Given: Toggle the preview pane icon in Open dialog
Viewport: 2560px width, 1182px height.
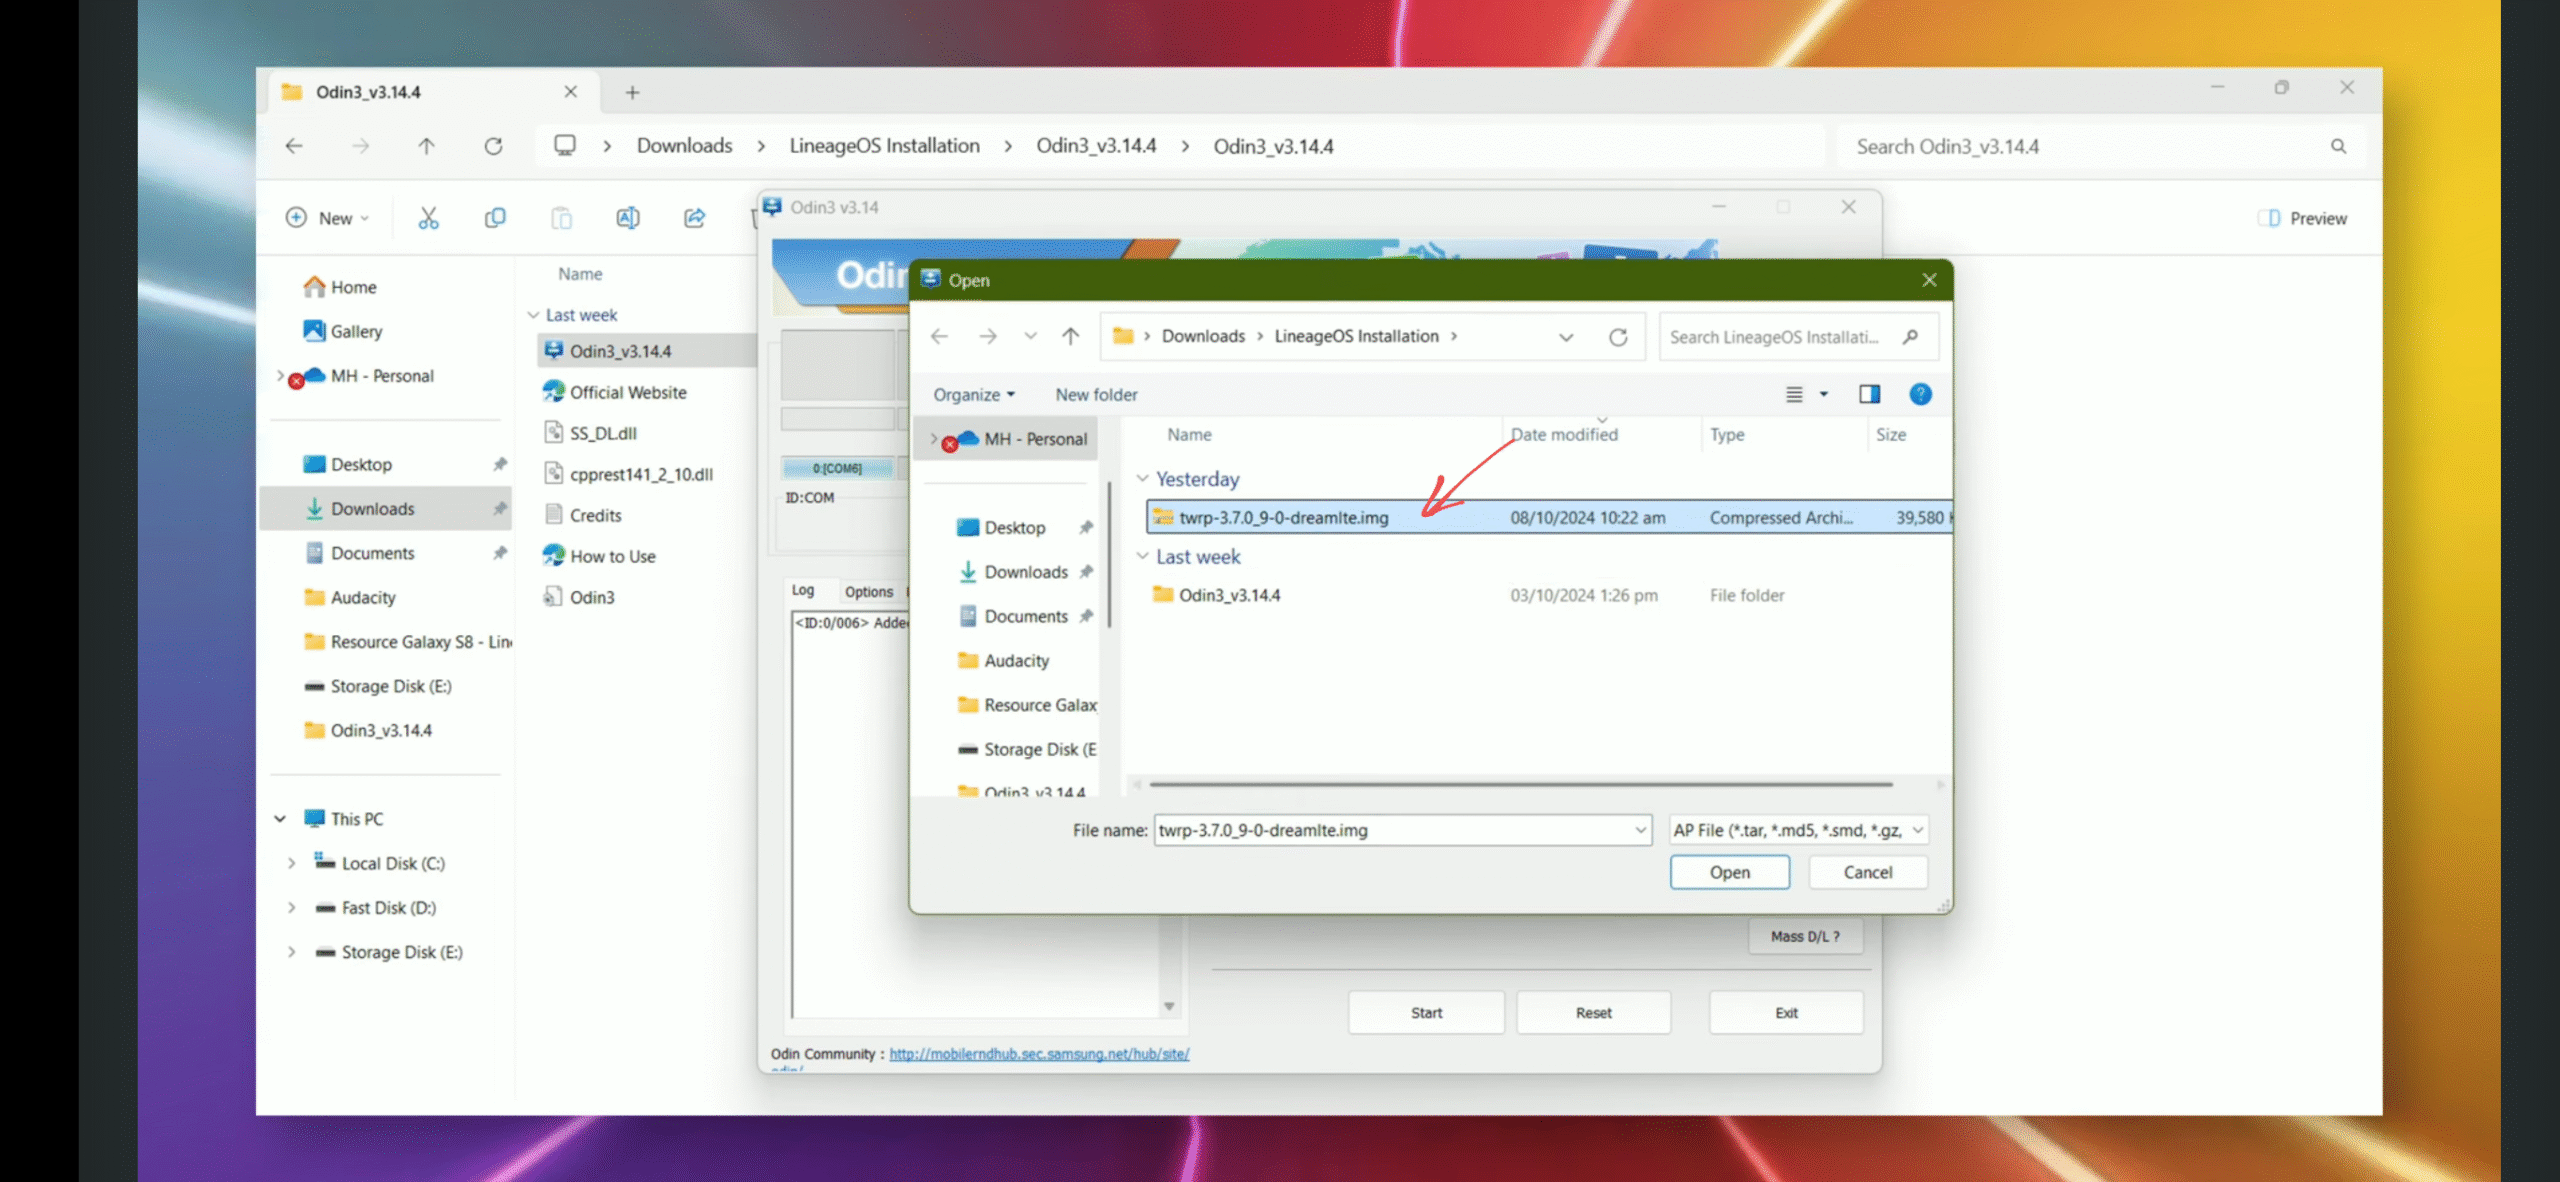Looking at the screenshot, I should tap(1868, 394).
